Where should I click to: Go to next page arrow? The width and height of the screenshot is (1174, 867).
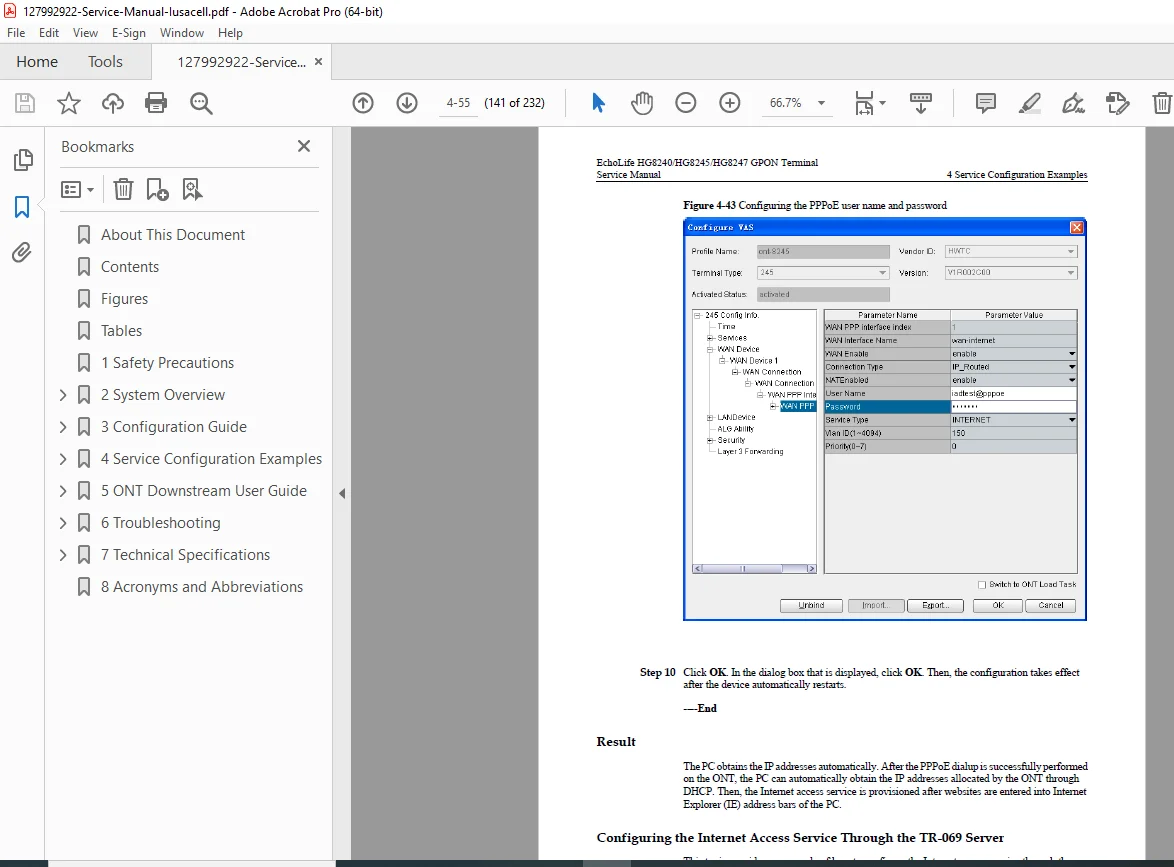(407, 103)
